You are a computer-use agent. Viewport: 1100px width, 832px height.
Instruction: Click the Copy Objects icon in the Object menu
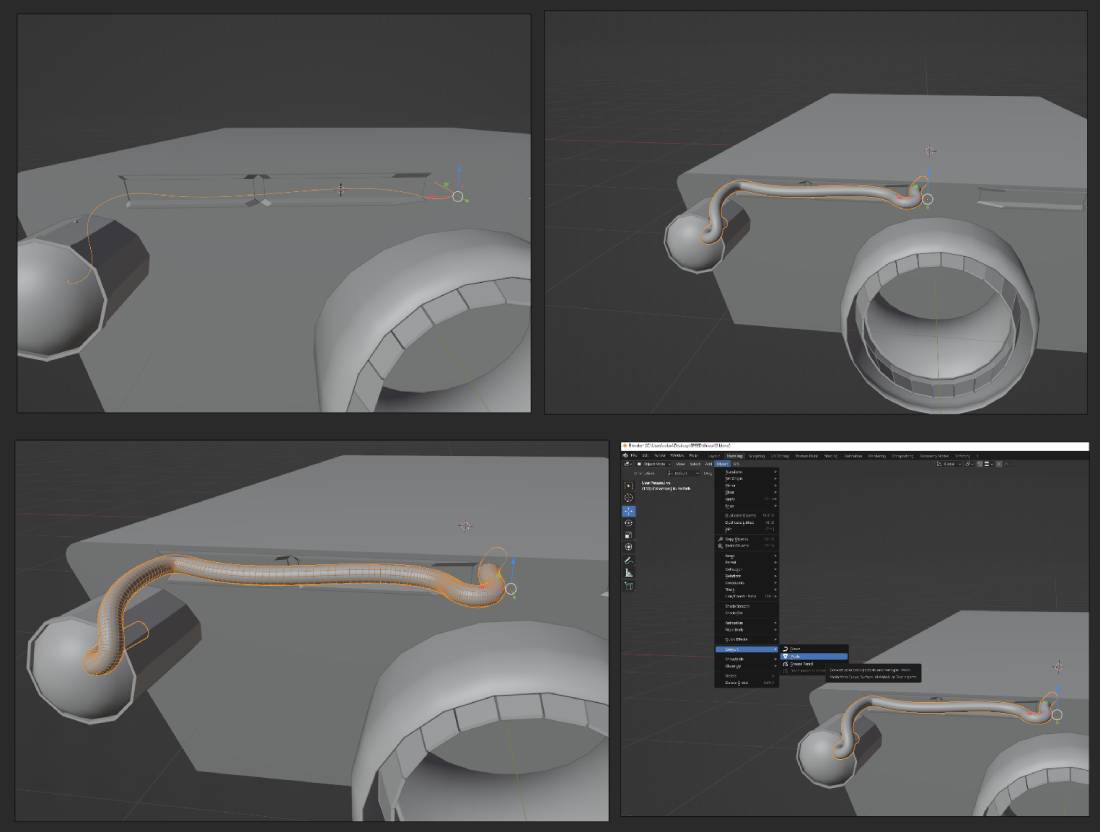pyautogui.click(x=720, y=539)
